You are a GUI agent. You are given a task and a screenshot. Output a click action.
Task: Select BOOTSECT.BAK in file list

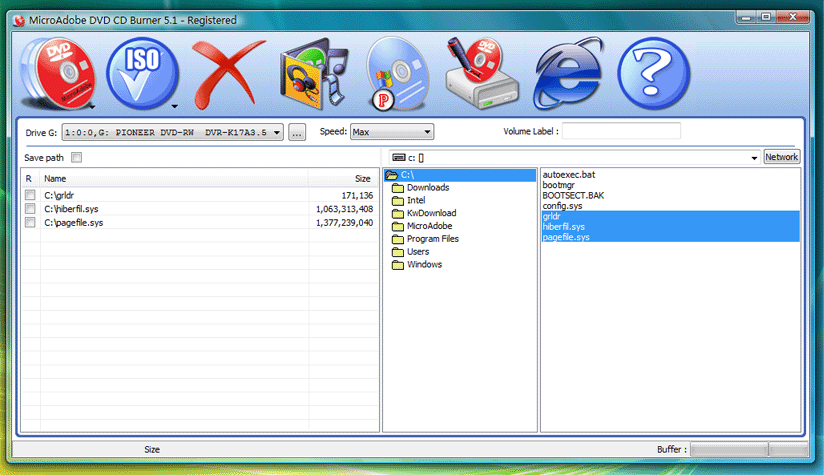pyautogui.click(x=573, y=195)
